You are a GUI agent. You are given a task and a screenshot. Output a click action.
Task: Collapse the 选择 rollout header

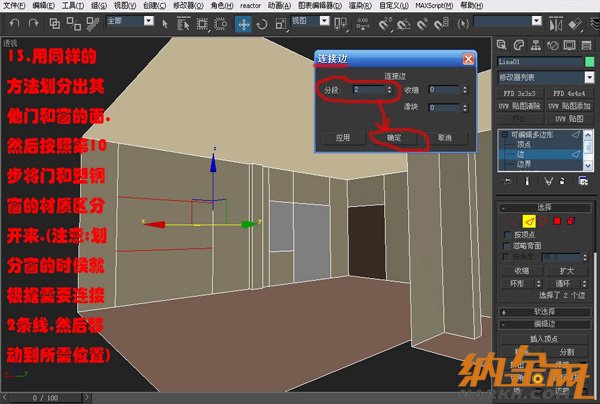point(543,207)
